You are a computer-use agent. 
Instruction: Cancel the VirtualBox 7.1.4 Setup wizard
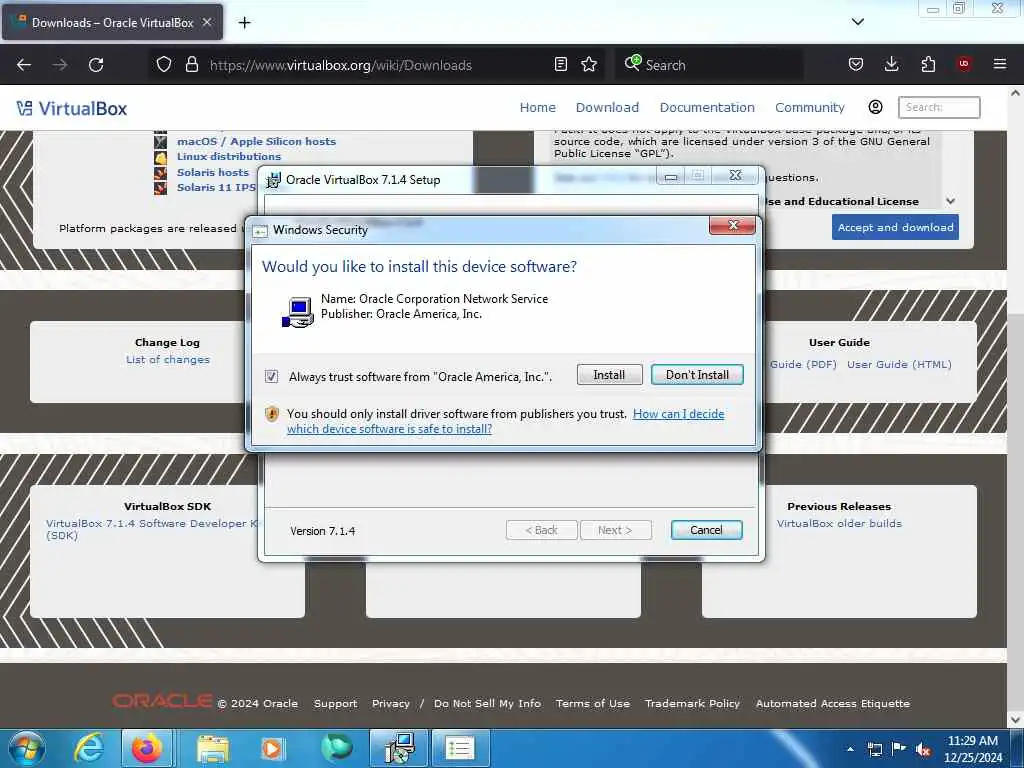[706, 530]
